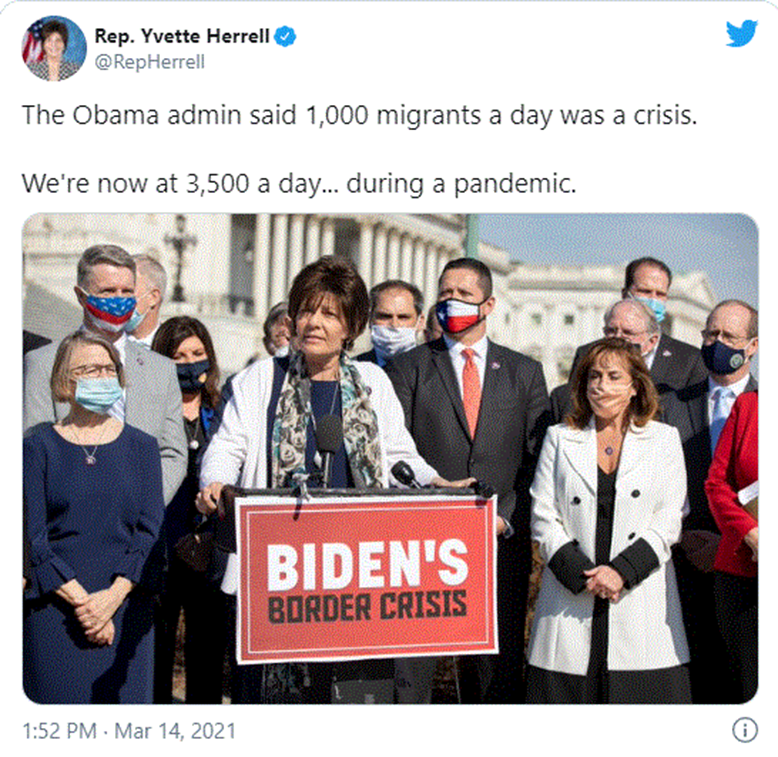Click the BIDEN'S word on the red sign
778x757 pixels.
pos(368,565)
